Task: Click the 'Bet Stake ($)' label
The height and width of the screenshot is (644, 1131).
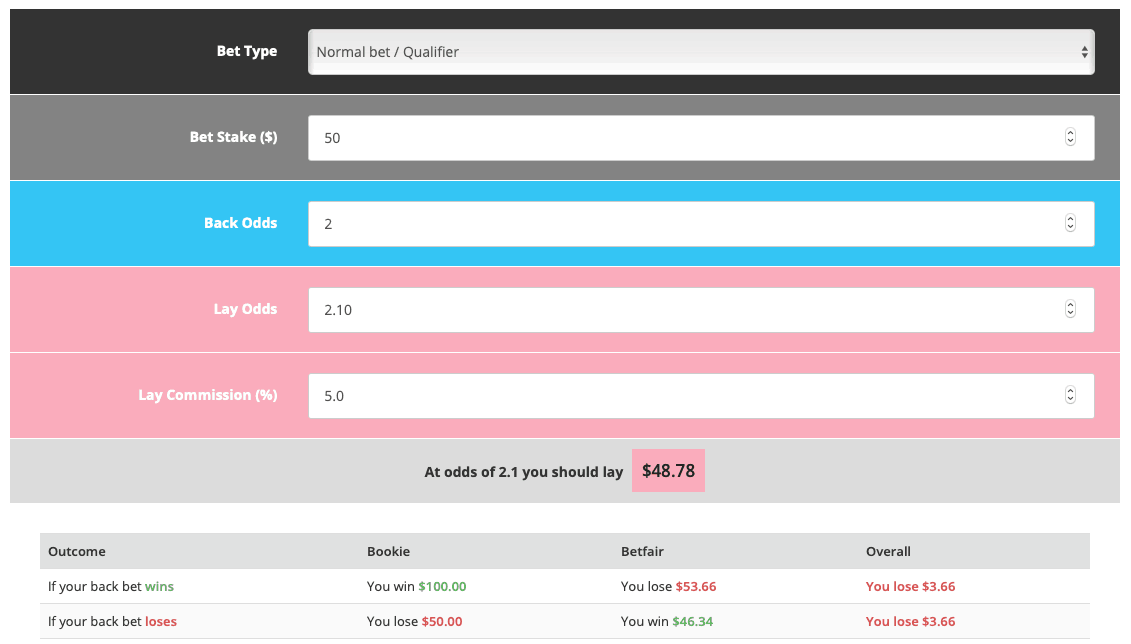Action: click(x=233, y=137)
